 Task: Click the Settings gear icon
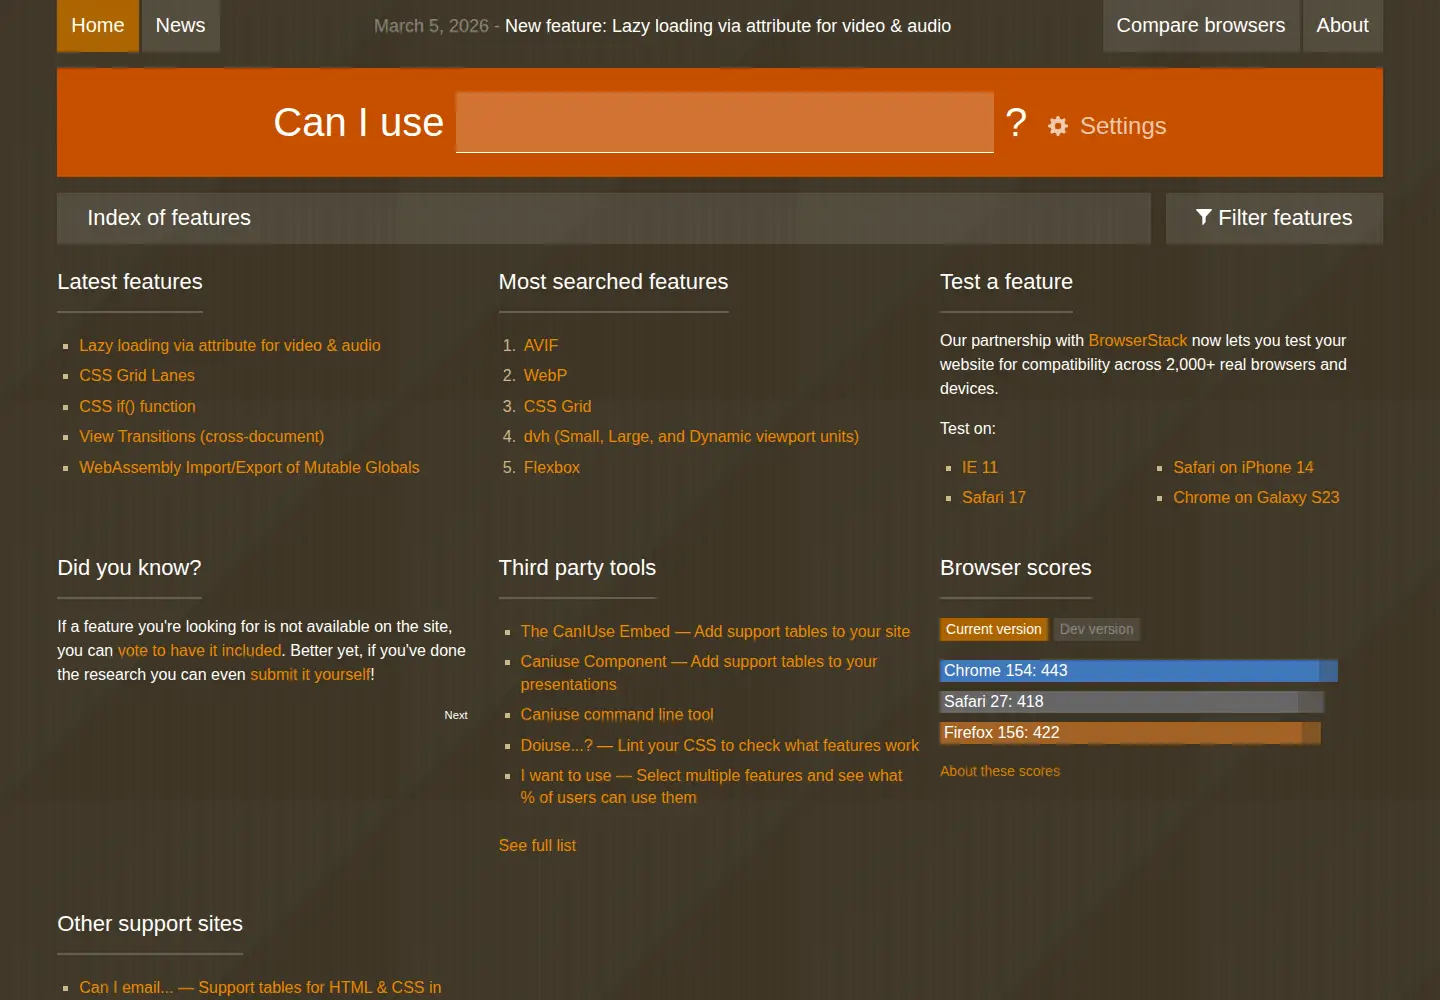[1058, 126]
